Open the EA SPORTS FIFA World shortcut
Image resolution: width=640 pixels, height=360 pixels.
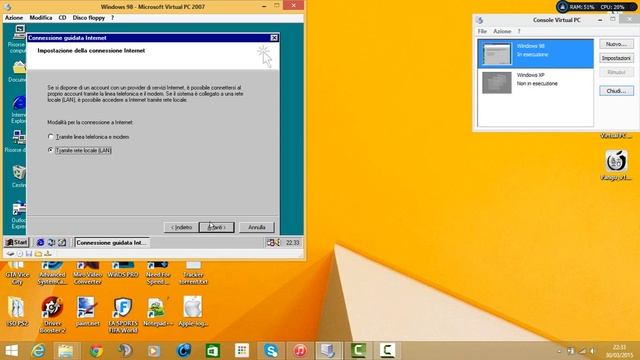point(123,314)
